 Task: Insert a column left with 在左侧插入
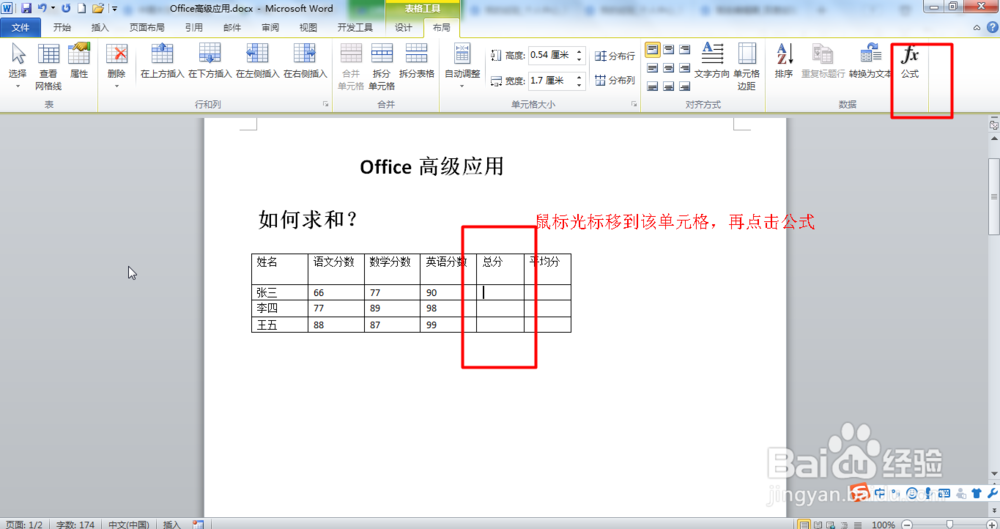[258, 62]
